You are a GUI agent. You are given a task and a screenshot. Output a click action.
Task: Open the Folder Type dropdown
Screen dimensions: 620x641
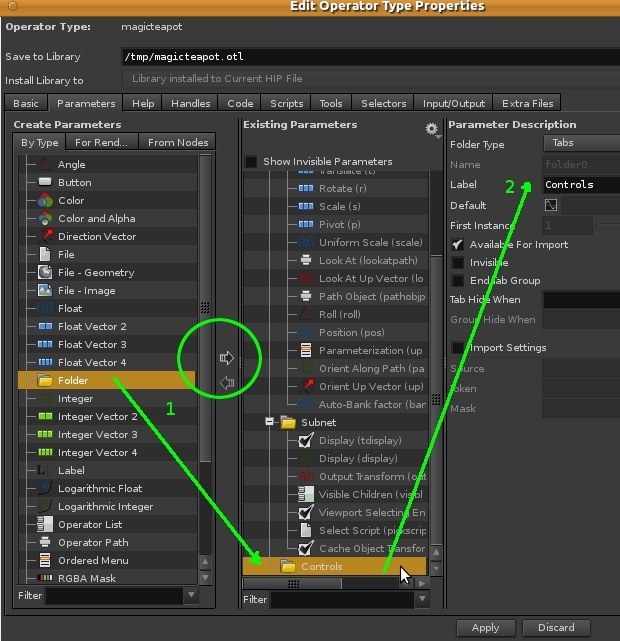click(x=580, y=144)
